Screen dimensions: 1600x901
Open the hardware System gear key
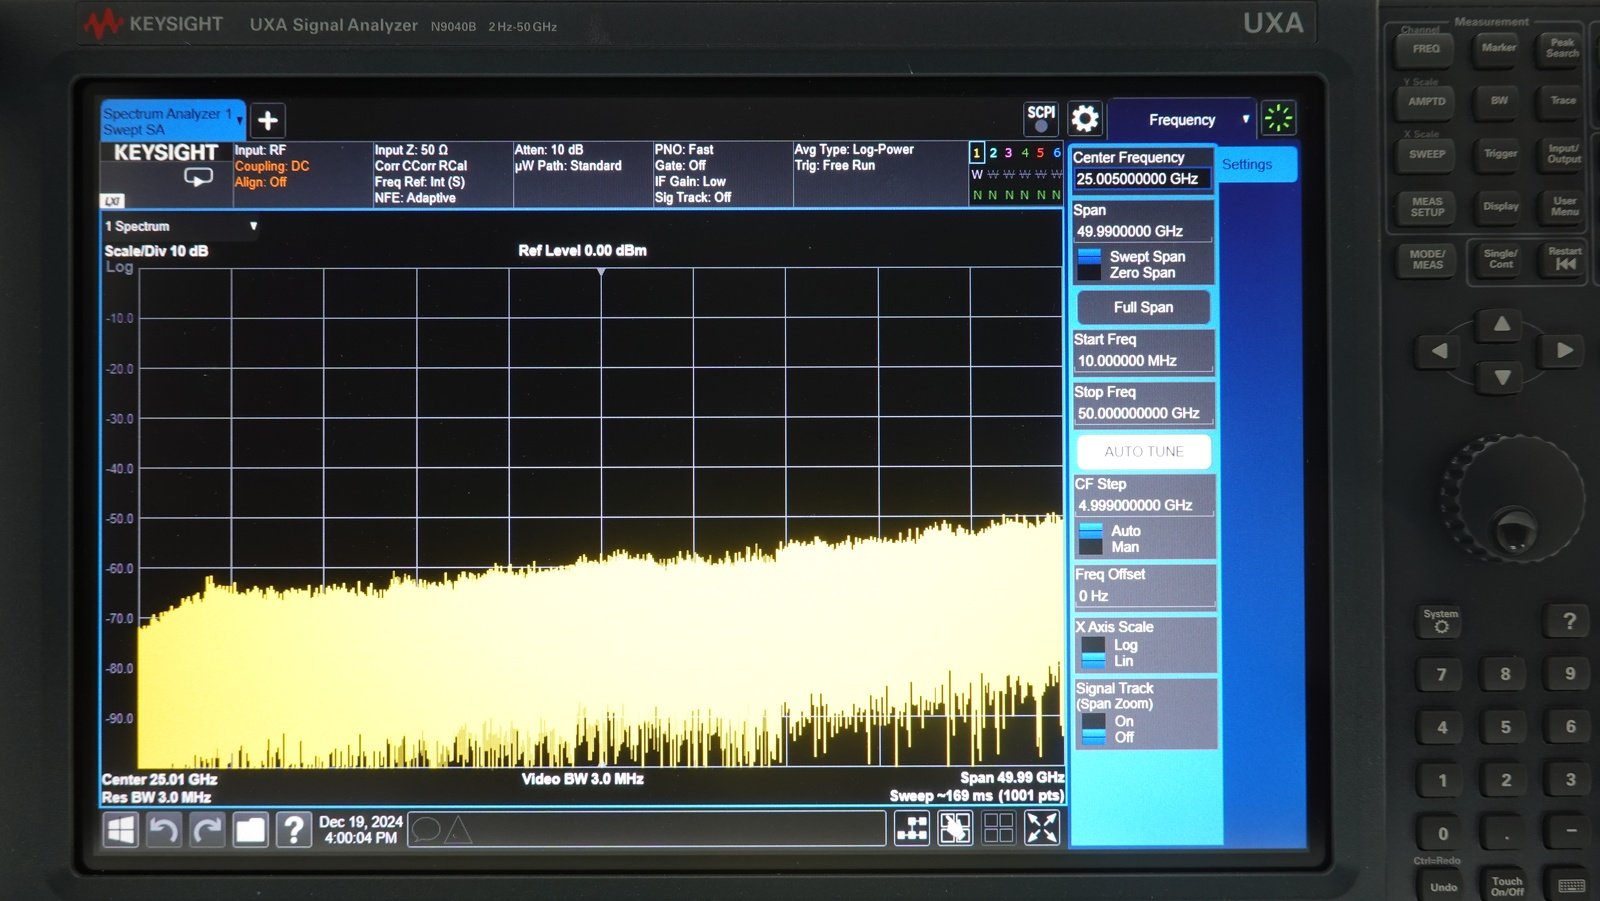click(x=1441, y=622)
